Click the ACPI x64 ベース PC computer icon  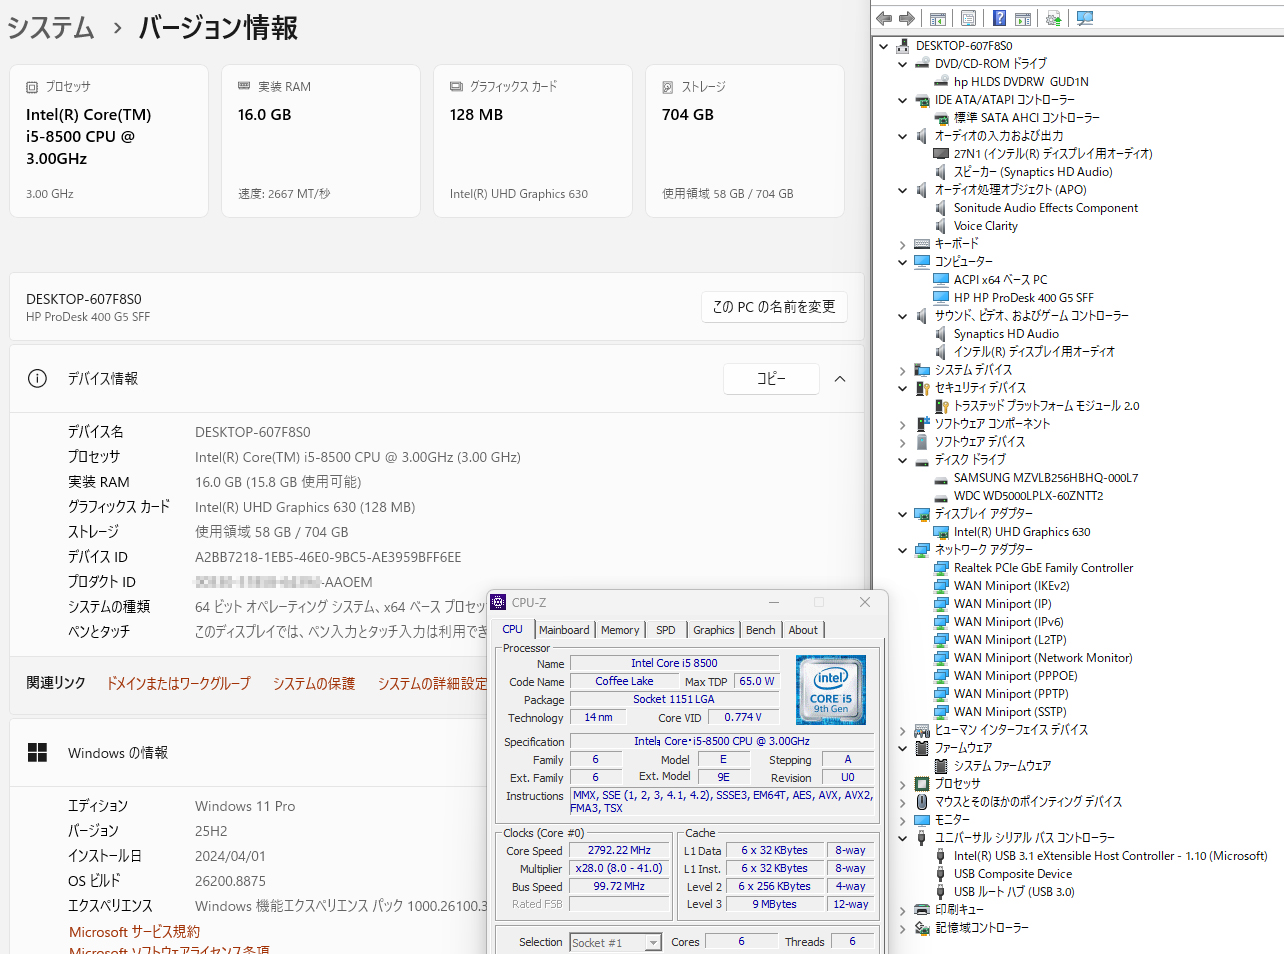(x=941, y=280)
